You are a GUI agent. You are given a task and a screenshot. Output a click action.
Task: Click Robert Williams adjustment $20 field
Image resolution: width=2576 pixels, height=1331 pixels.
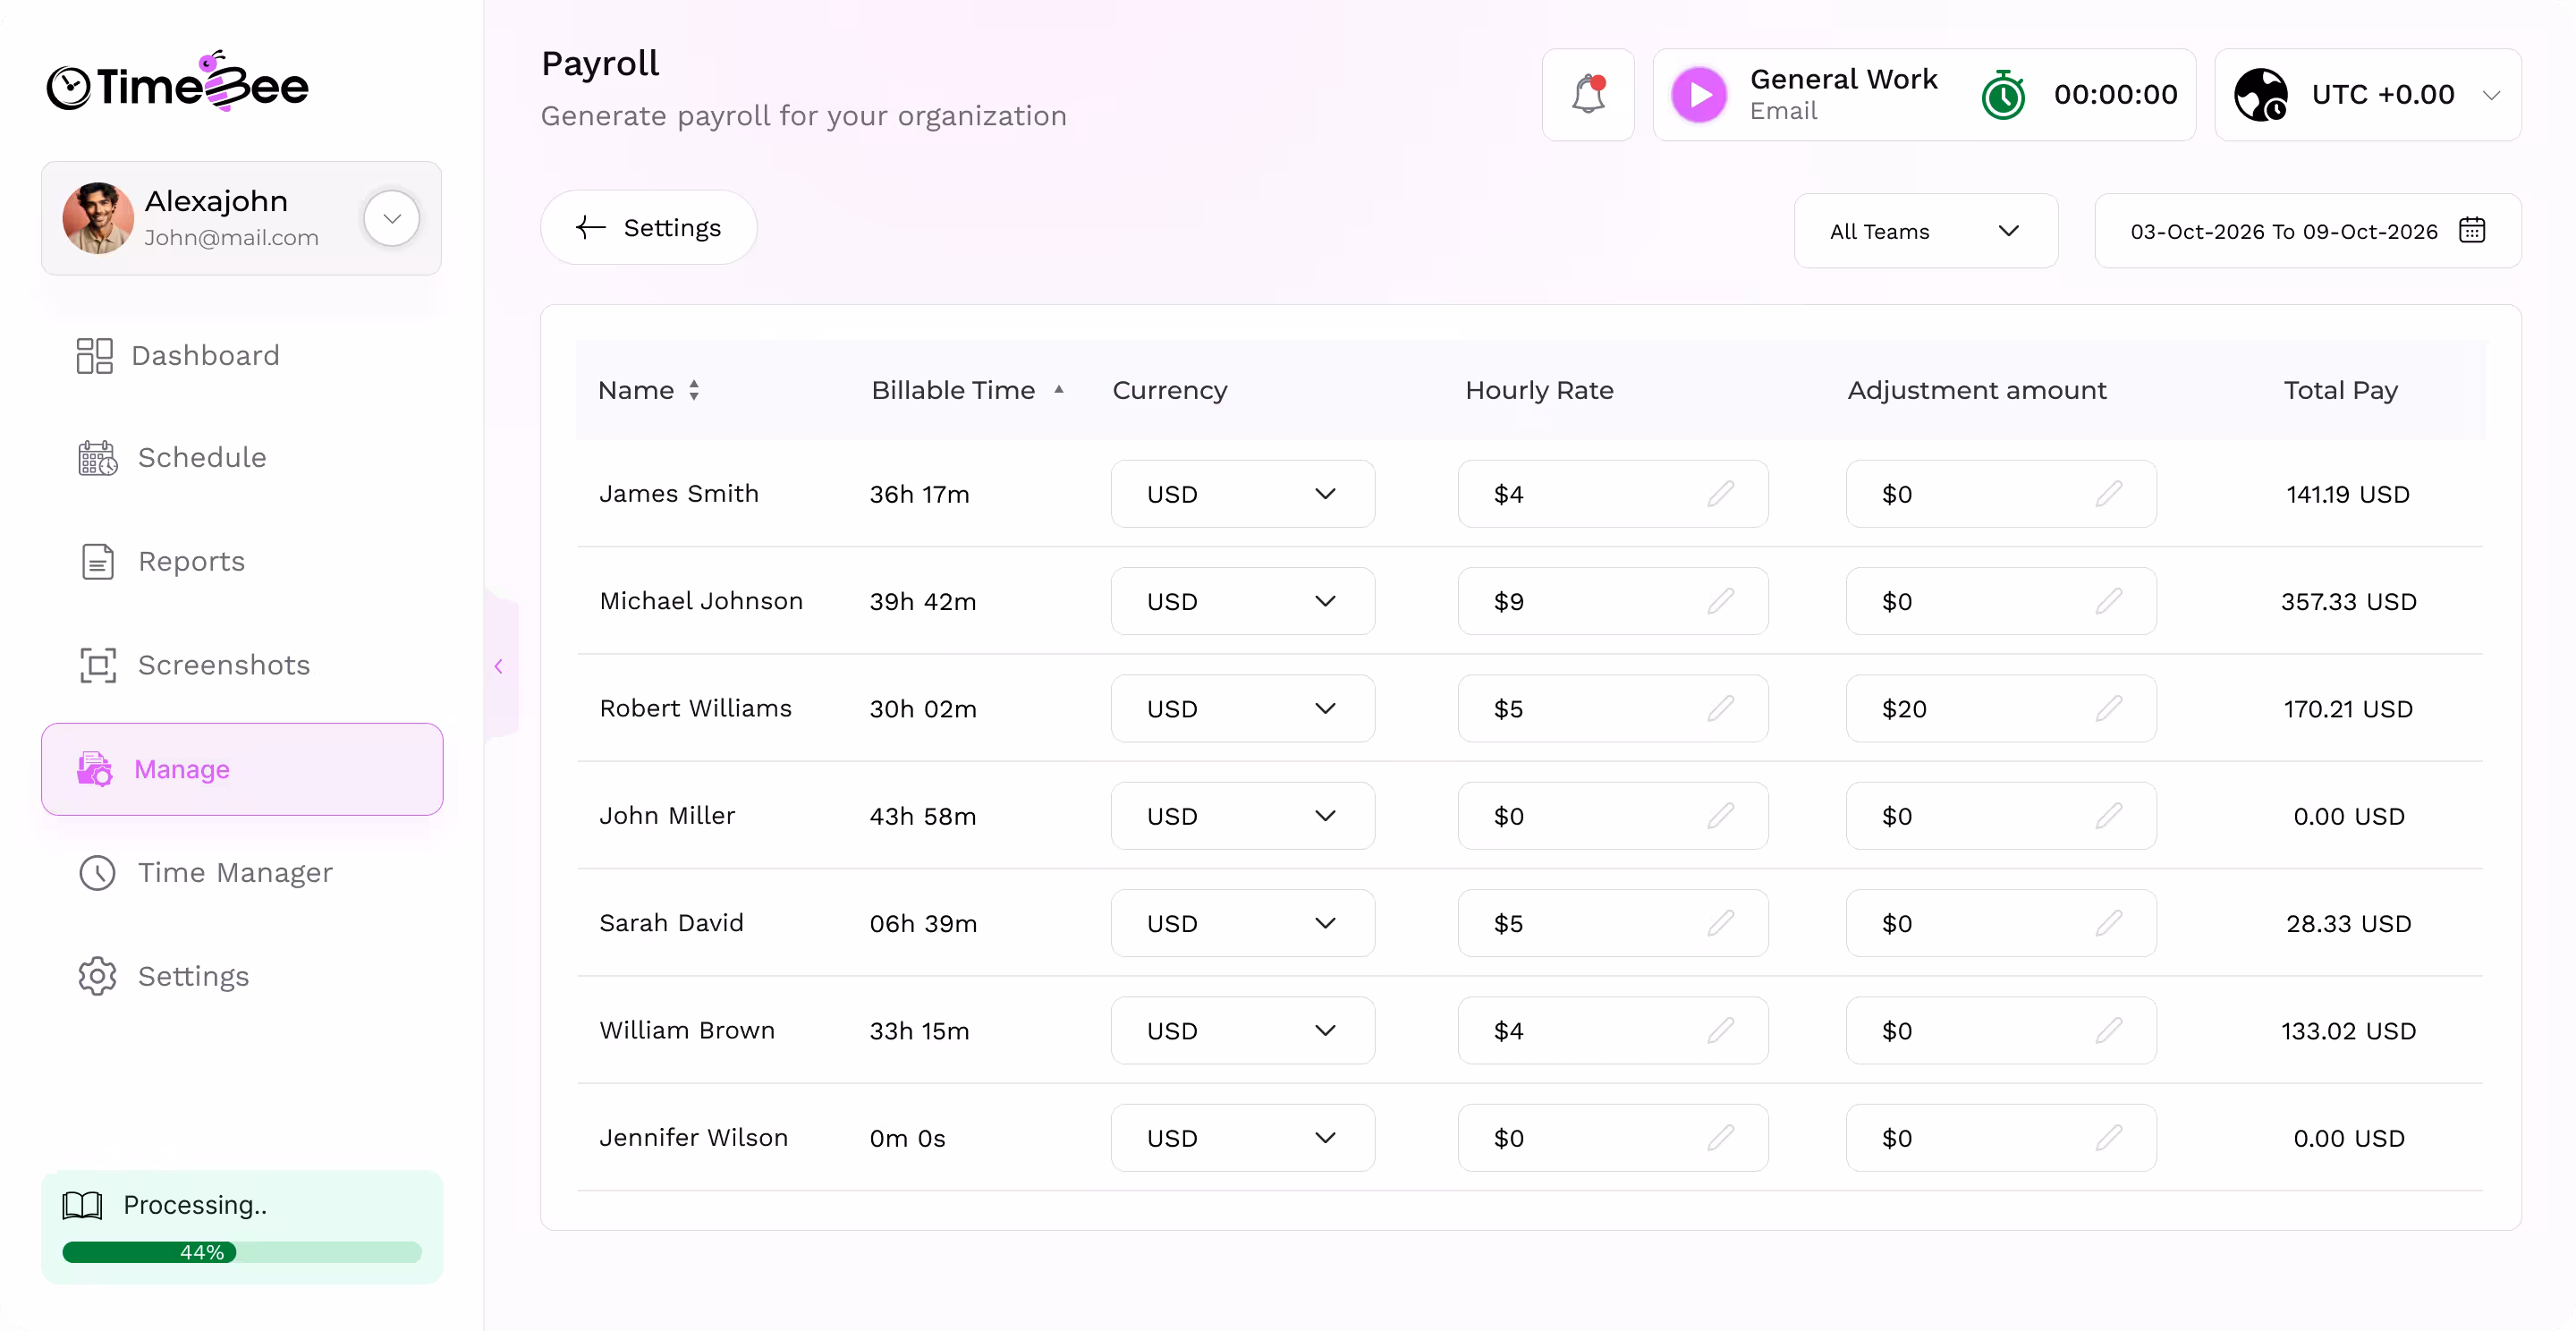click(2001, 708)
